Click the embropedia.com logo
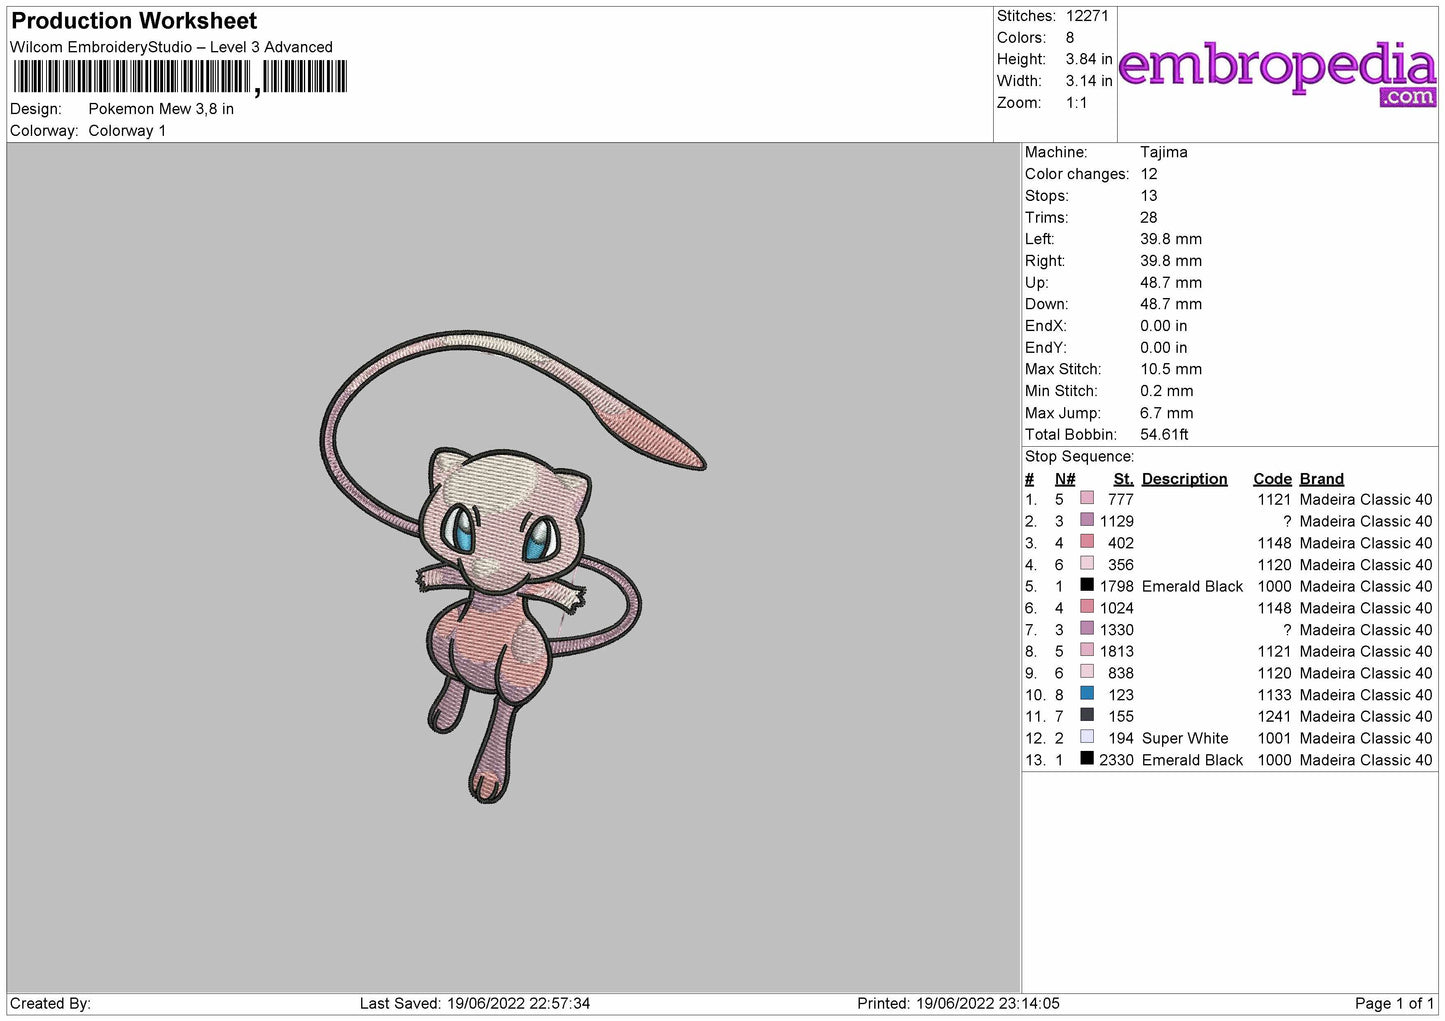This screenshot has width=1445, height=1021. click(1277, 73)
